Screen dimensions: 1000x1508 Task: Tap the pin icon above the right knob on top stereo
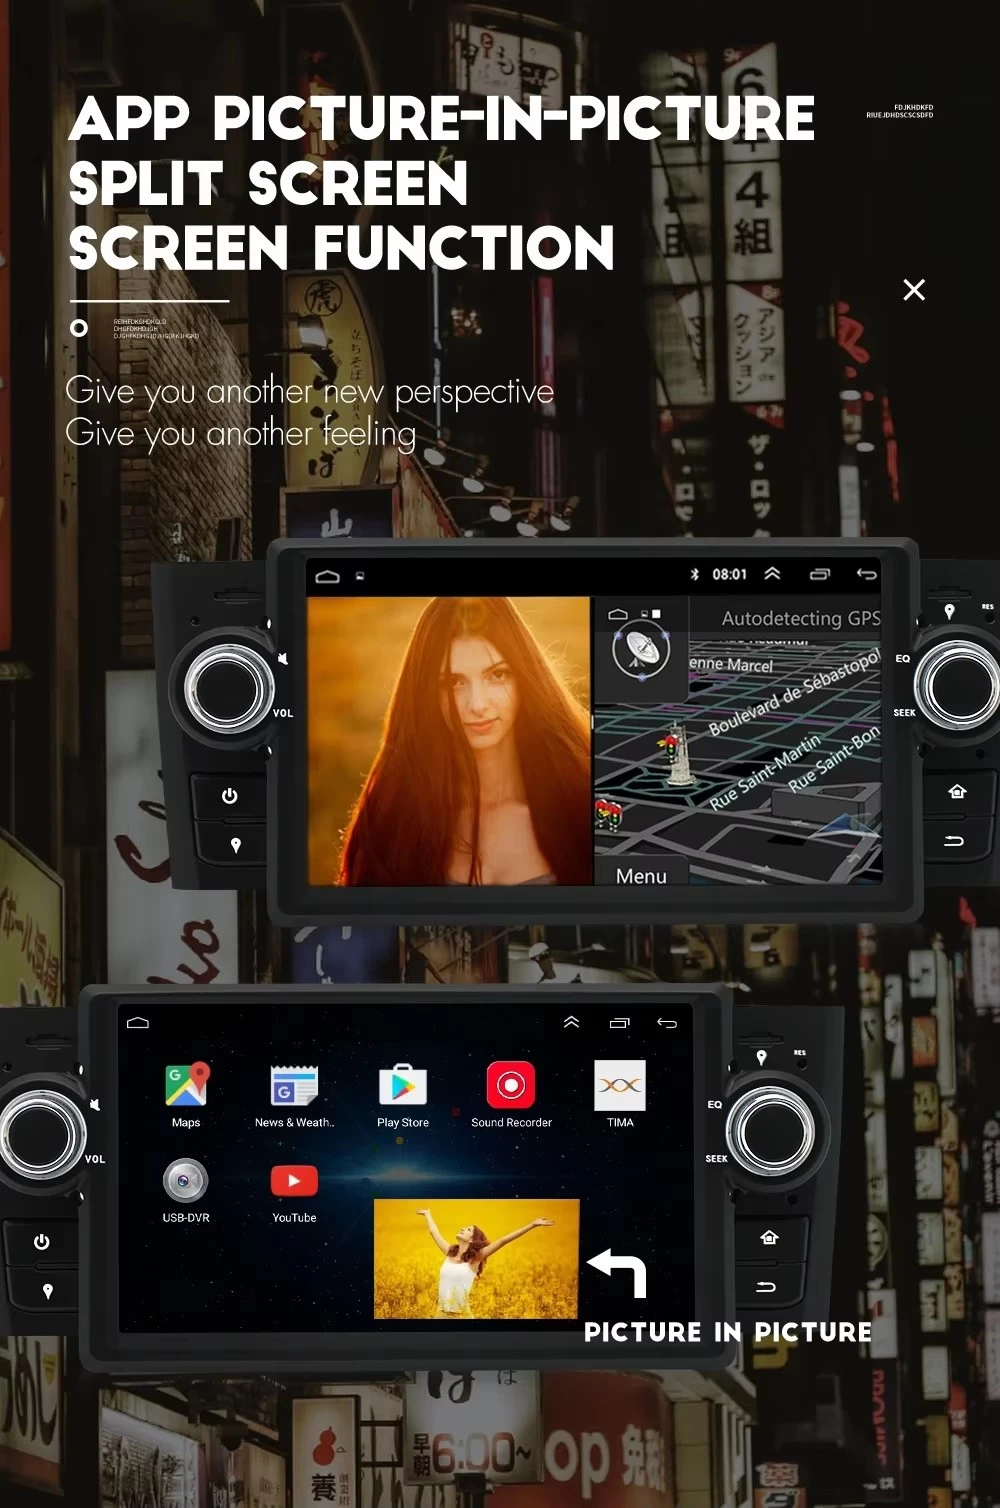tap(949, 611)
